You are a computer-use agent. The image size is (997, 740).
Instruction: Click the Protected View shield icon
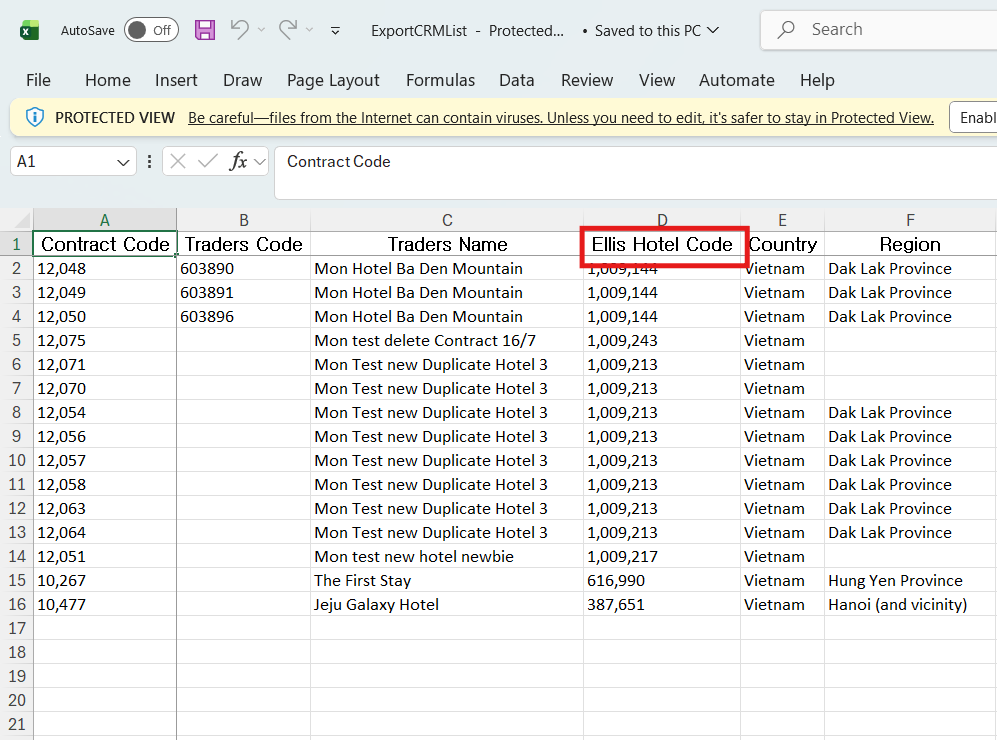35,118
